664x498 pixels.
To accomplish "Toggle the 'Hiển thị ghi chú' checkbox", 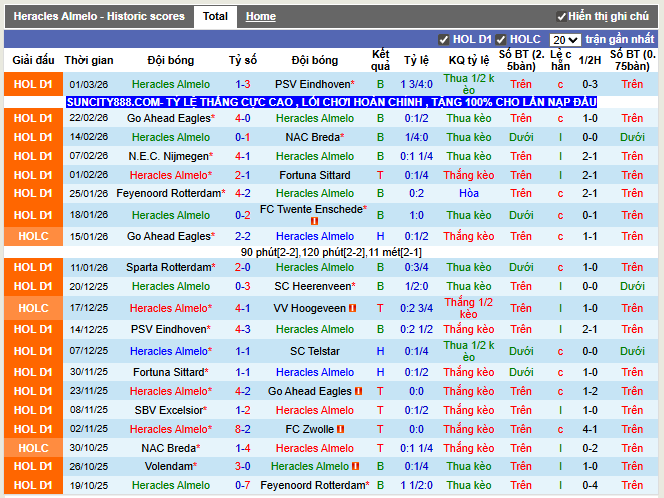I will coord(561,17).
